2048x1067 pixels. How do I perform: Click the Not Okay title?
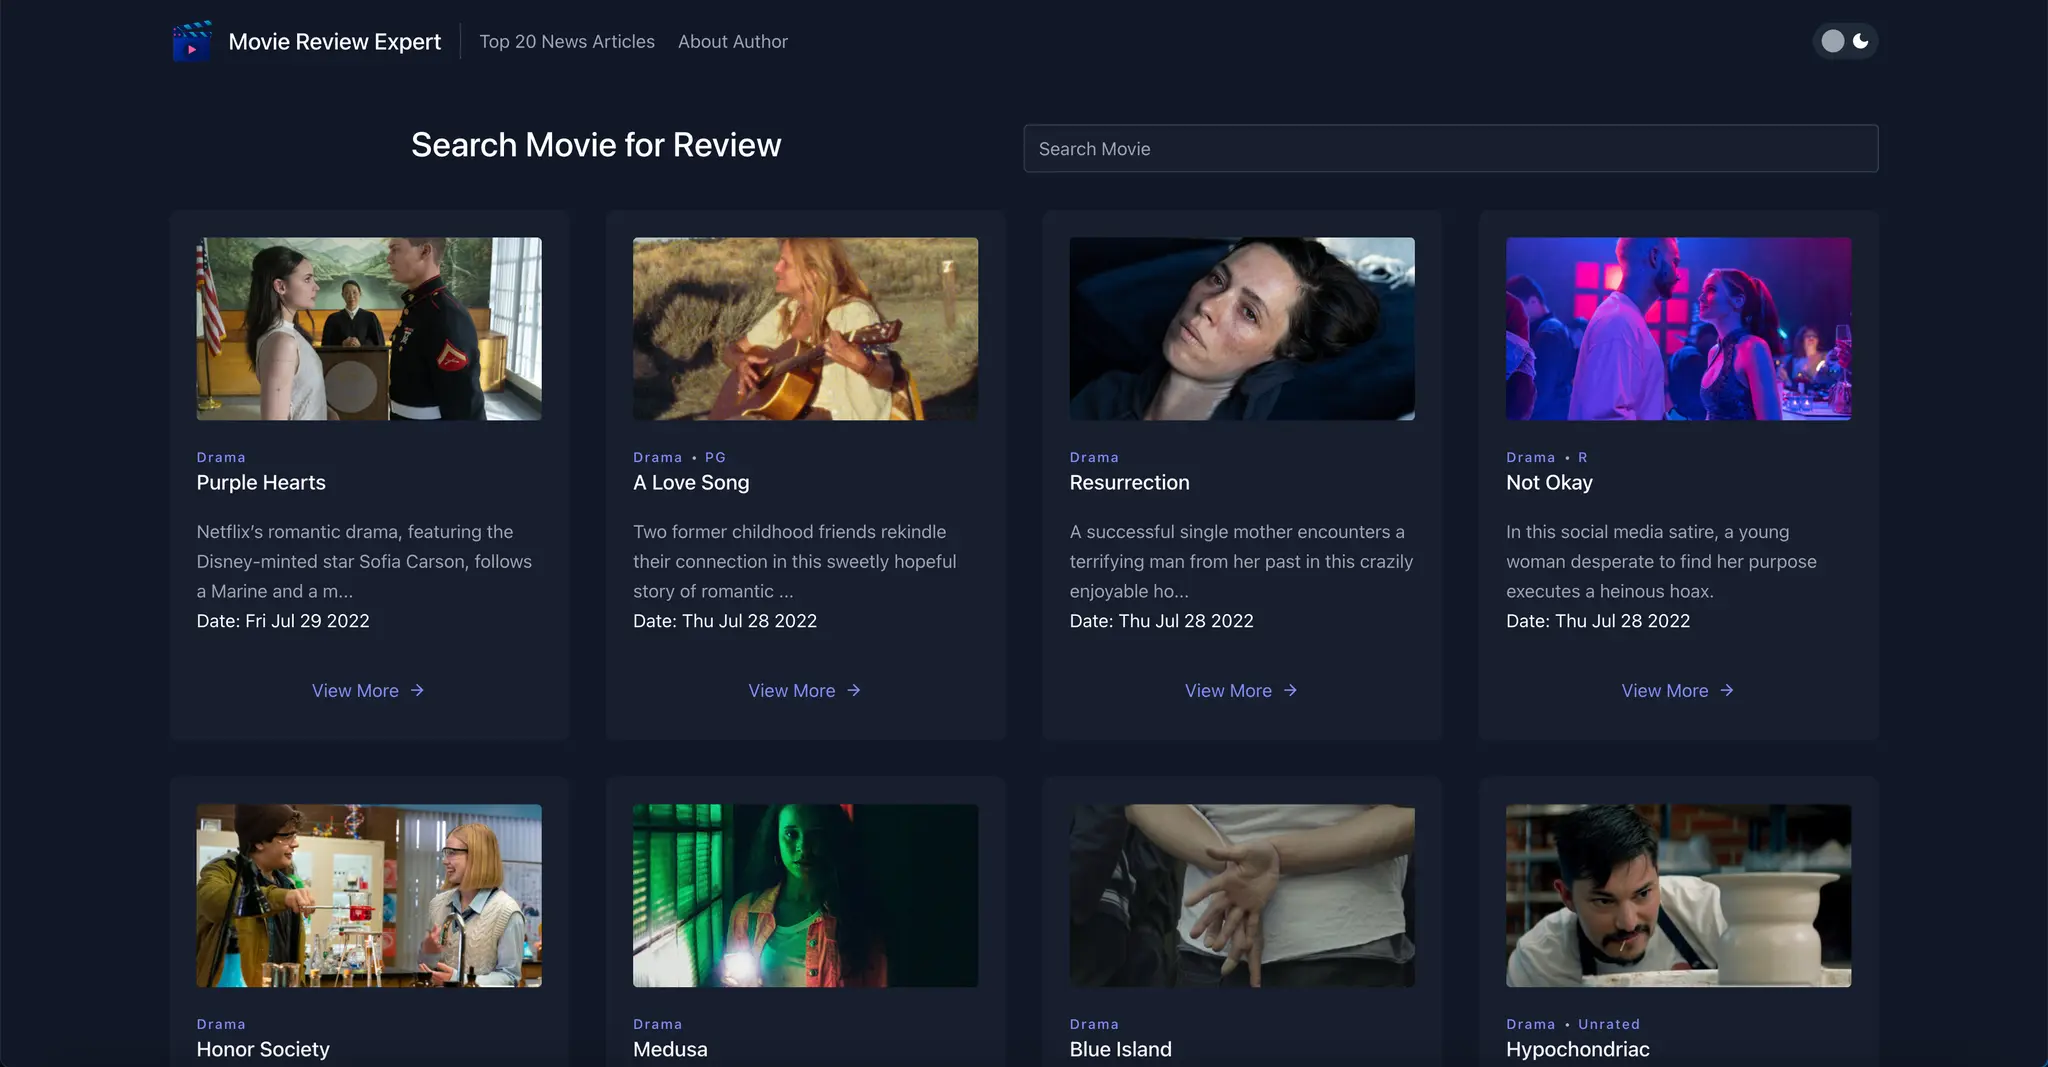pos(1549,482)
